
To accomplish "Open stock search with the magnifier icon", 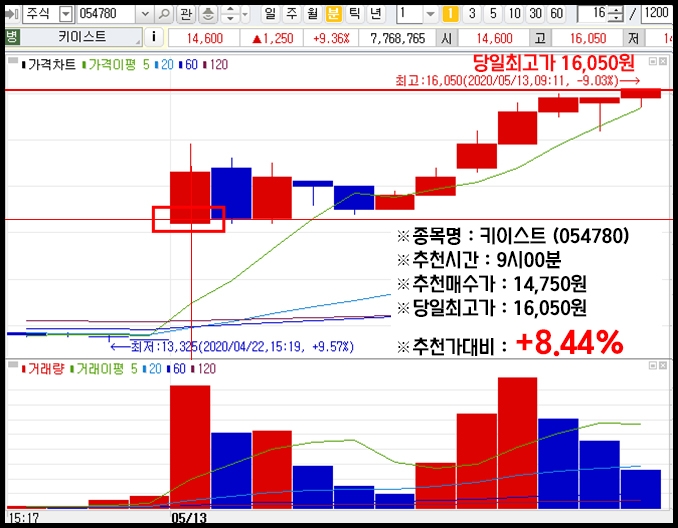I will (x=164, y=14).
